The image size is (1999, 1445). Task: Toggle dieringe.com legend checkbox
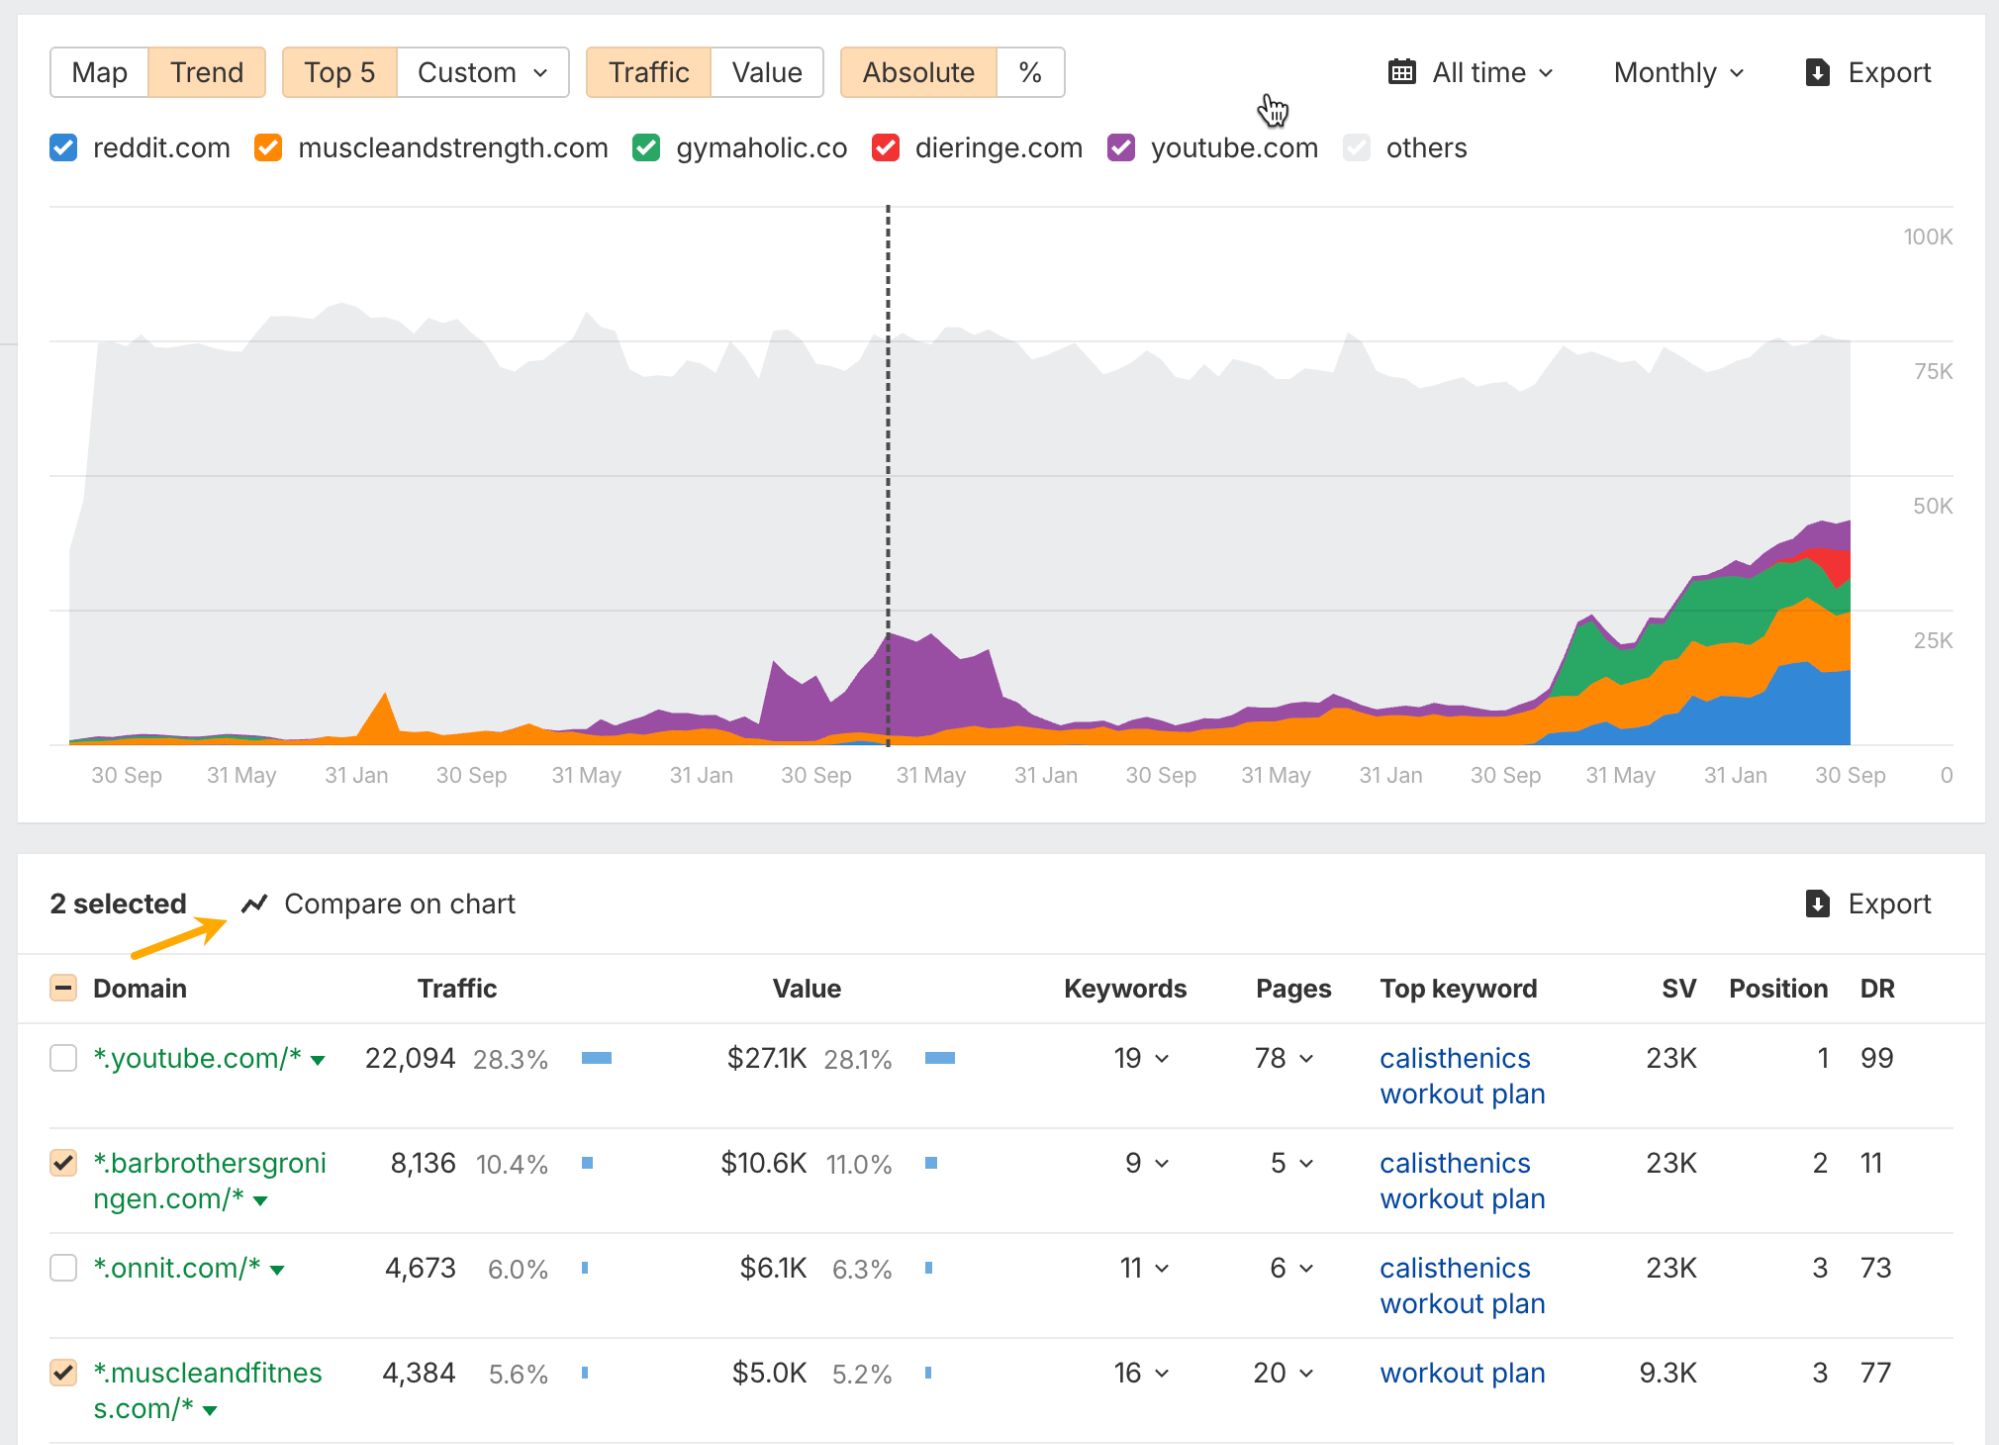[885, 148]
